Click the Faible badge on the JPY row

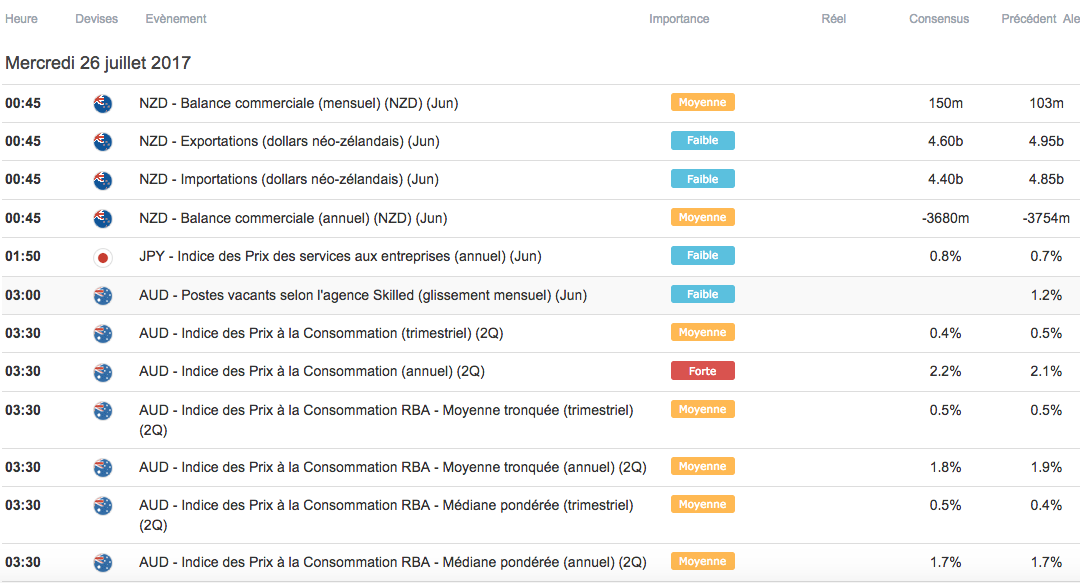click(702, 256)
